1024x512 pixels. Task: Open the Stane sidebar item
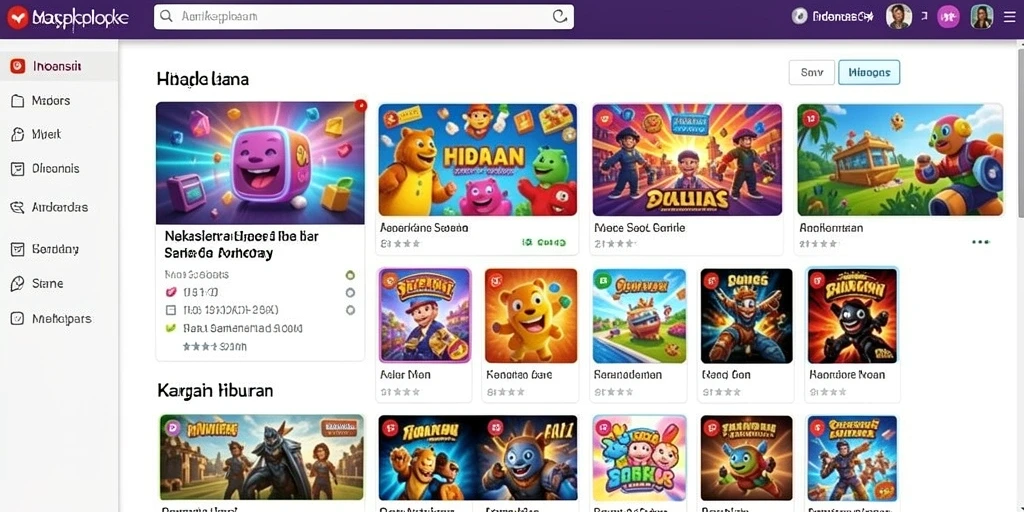(x=38, y=283)
